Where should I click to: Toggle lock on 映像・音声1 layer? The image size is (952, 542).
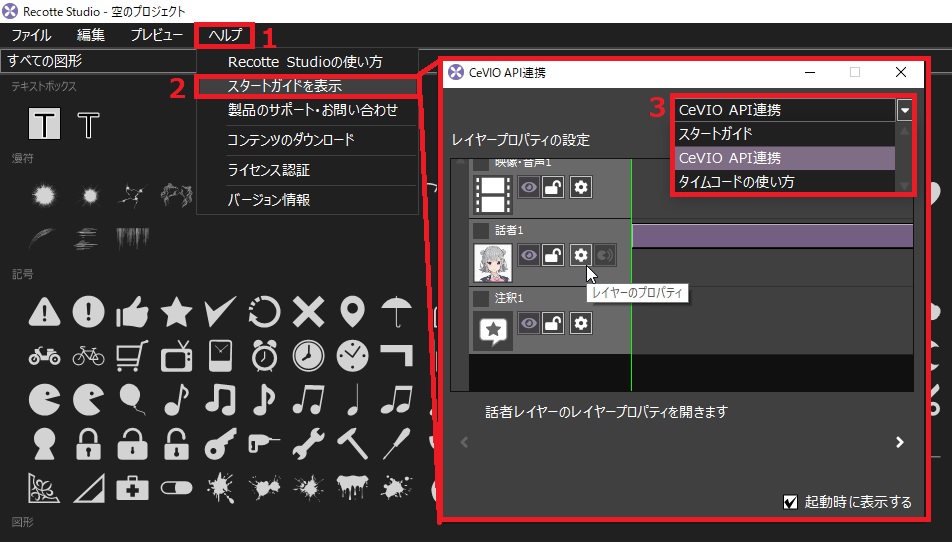552,187
